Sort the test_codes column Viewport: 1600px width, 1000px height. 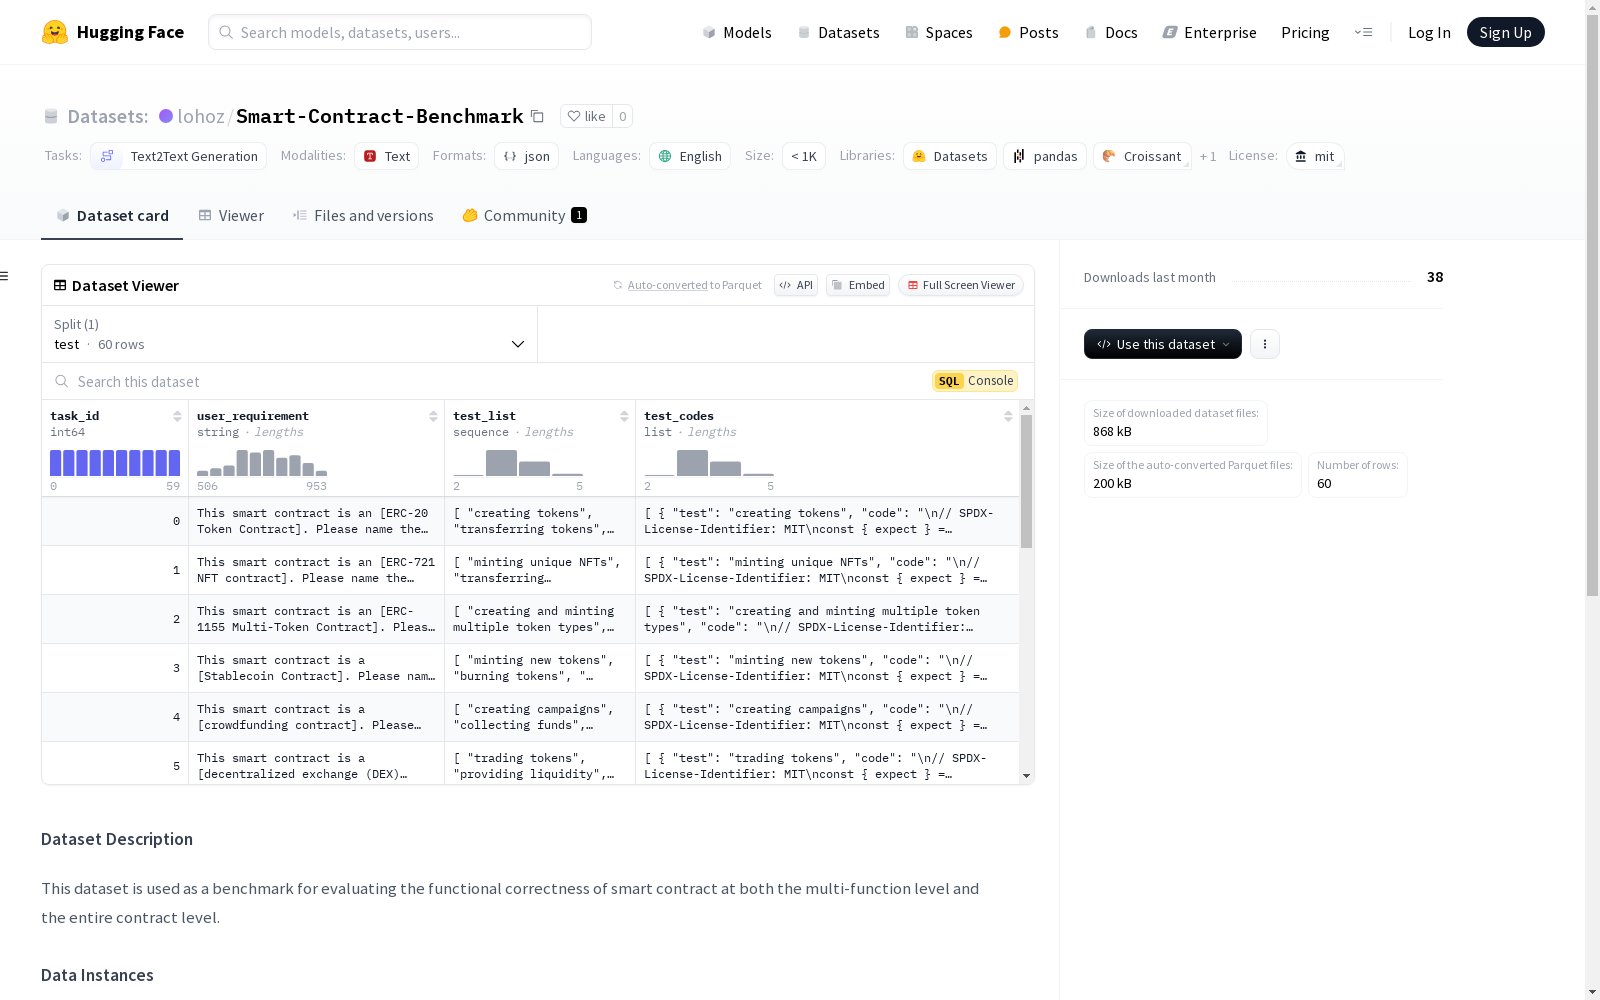pos(1008,416)
